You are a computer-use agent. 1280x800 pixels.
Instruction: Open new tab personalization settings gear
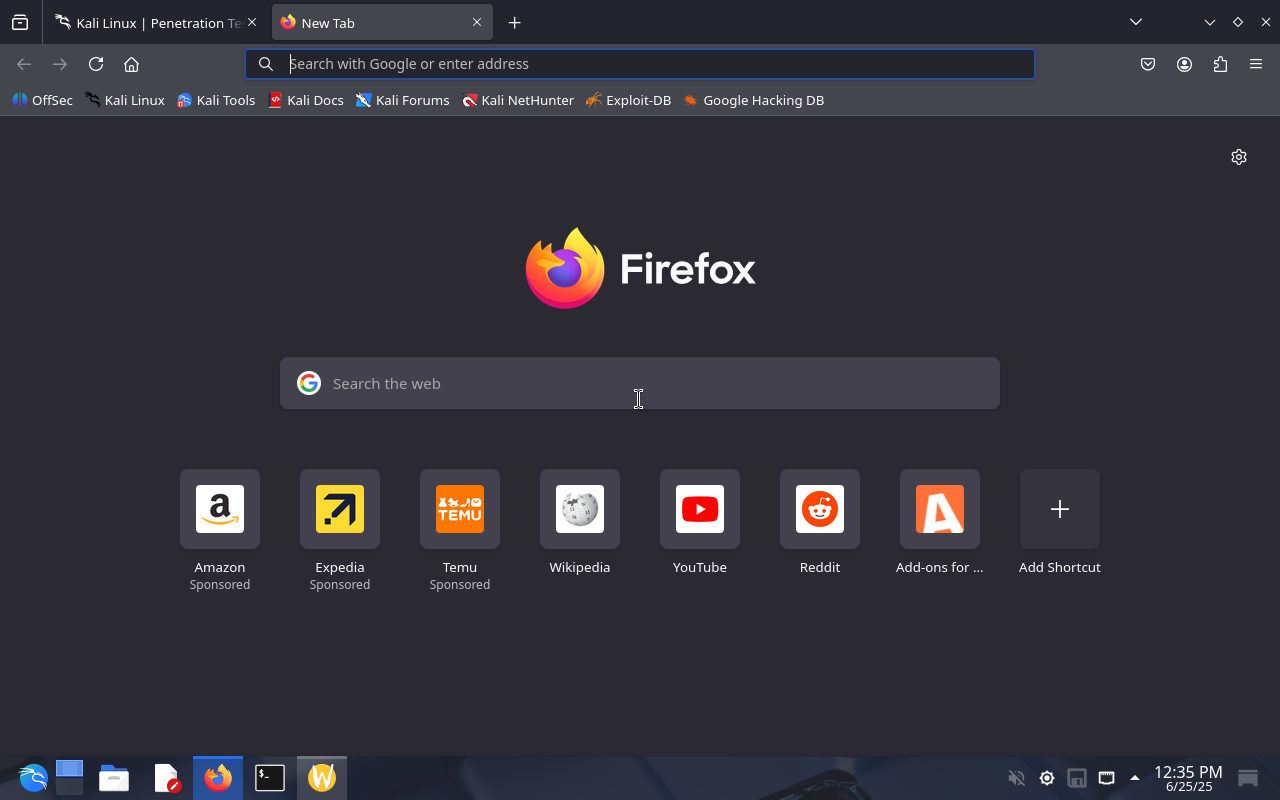(x=1239, y=157)
